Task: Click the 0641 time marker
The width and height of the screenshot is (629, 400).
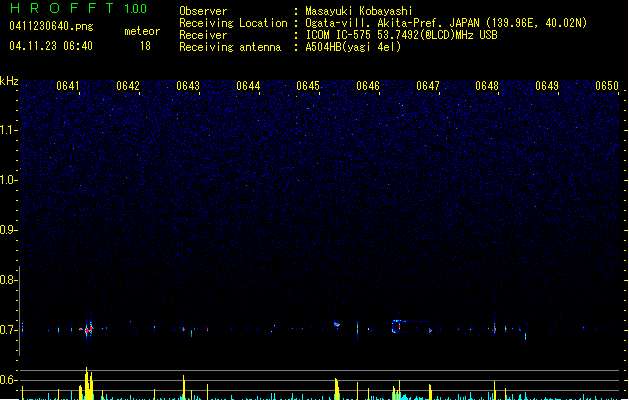Action: [x=68, y=86]
